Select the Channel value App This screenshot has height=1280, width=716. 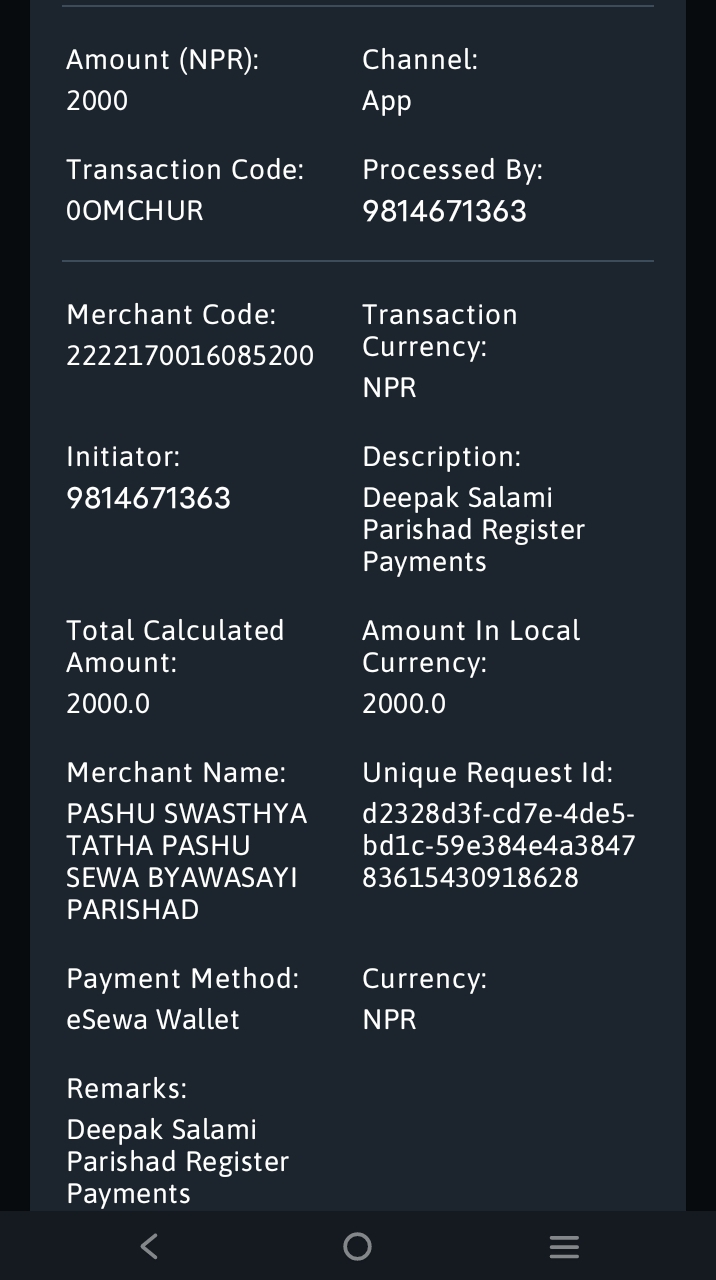pyautogui.click(x=387, y=102)
